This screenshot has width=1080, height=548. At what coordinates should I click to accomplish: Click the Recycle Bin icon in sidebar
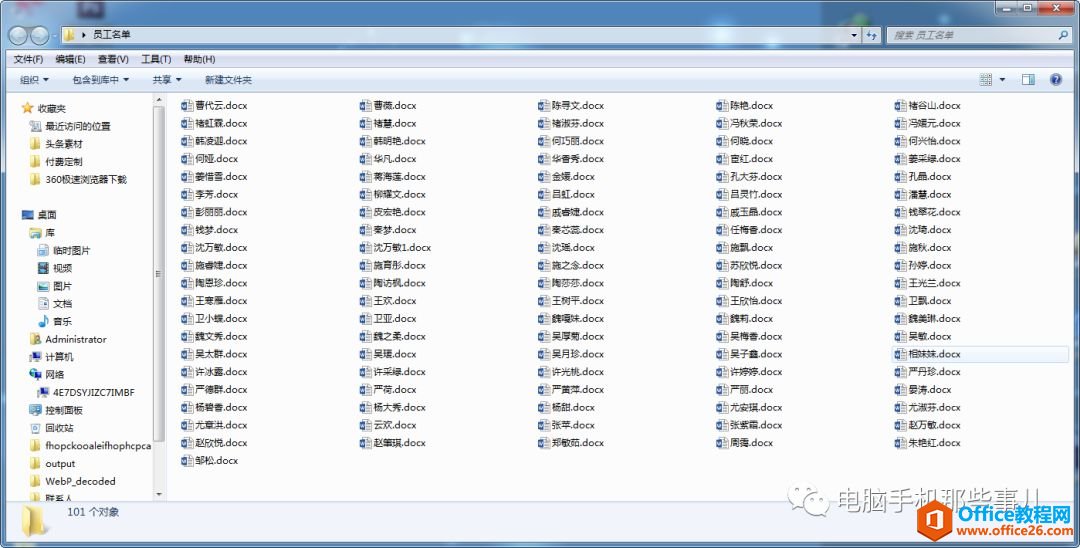click(x=35, y=428)
